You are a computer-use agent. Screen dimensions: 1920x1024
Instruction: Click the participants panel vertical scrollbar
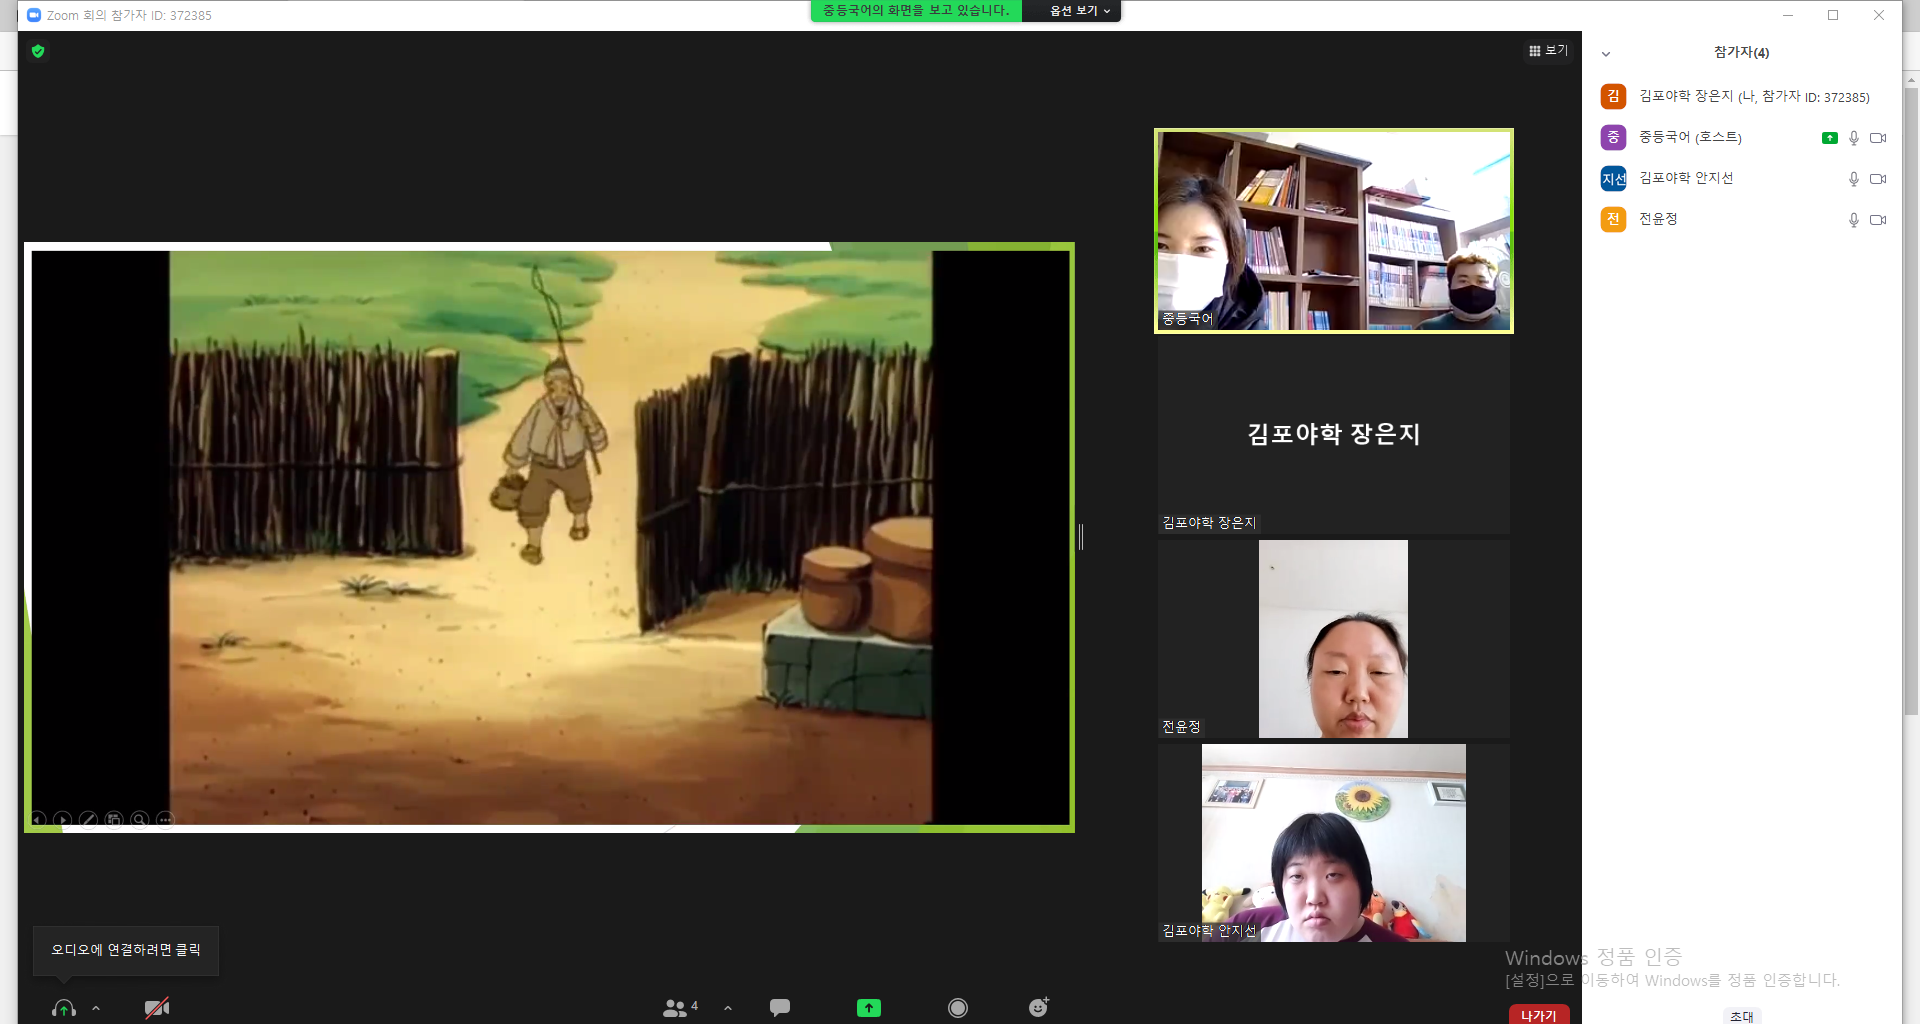tap(1911, 400)
